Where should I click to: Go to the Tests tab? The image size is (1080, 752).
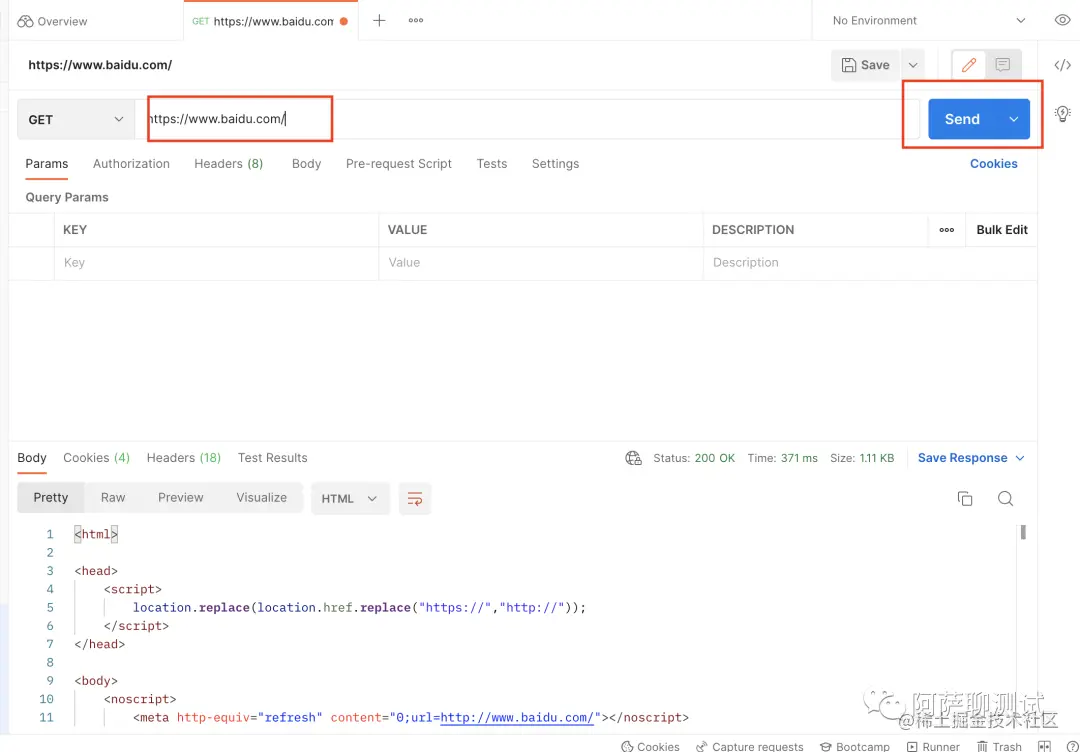(492, 164)
